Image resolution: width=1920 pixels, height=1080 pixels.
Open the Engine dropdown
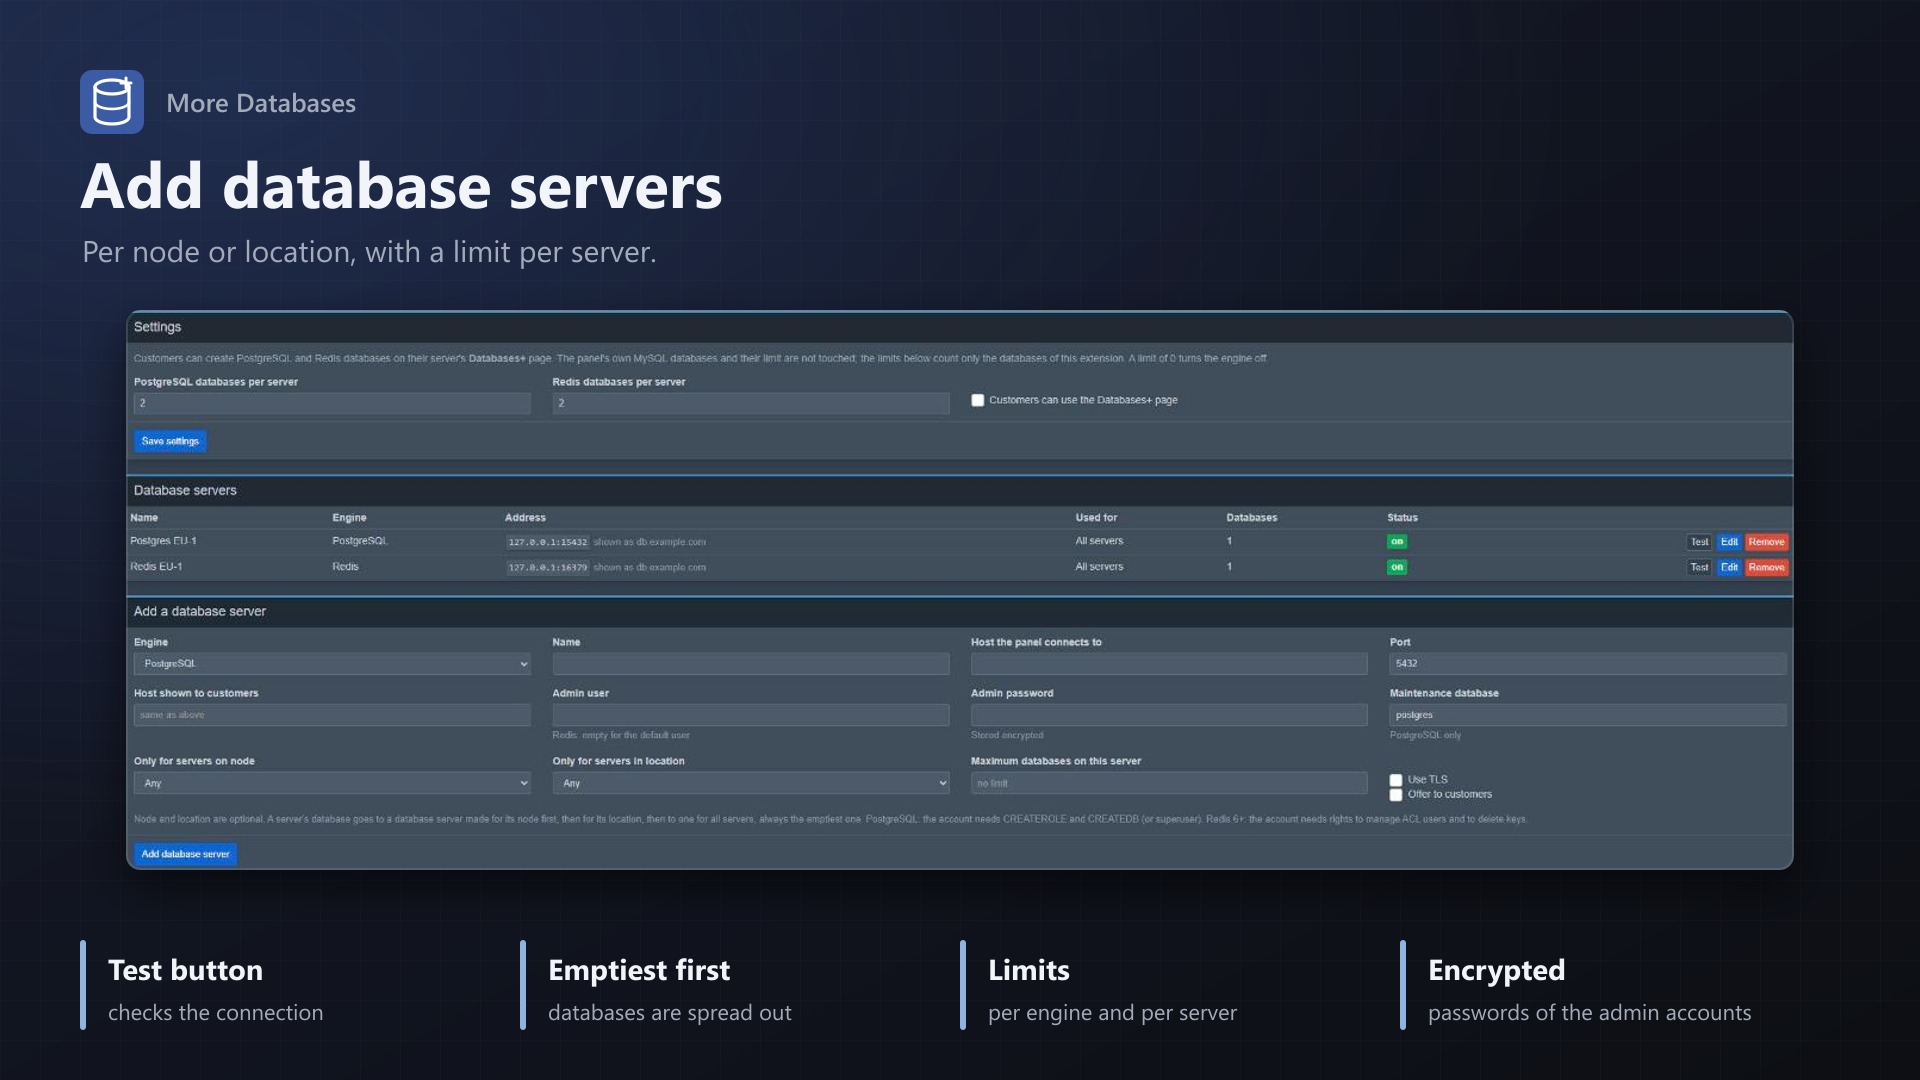tap(332, 664)
